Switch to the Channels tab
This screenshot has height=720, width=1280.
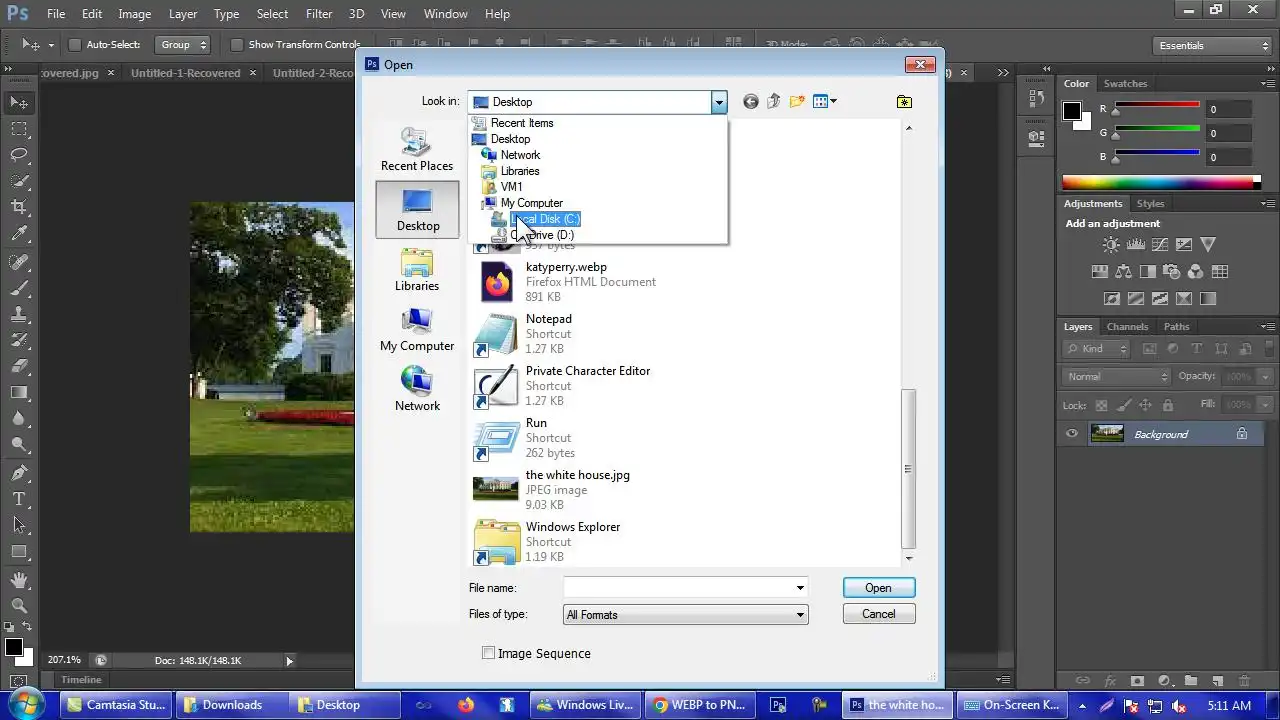coord(1127,327)
